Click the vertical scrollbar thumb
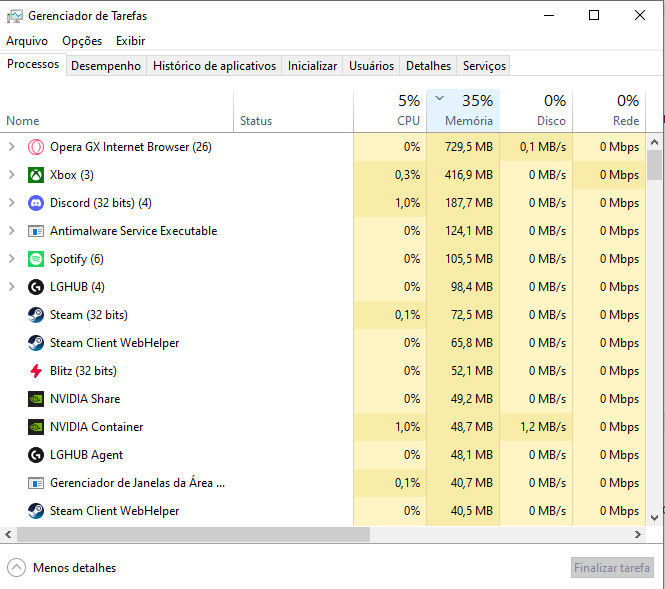The image size is (665, 589). 654,165
